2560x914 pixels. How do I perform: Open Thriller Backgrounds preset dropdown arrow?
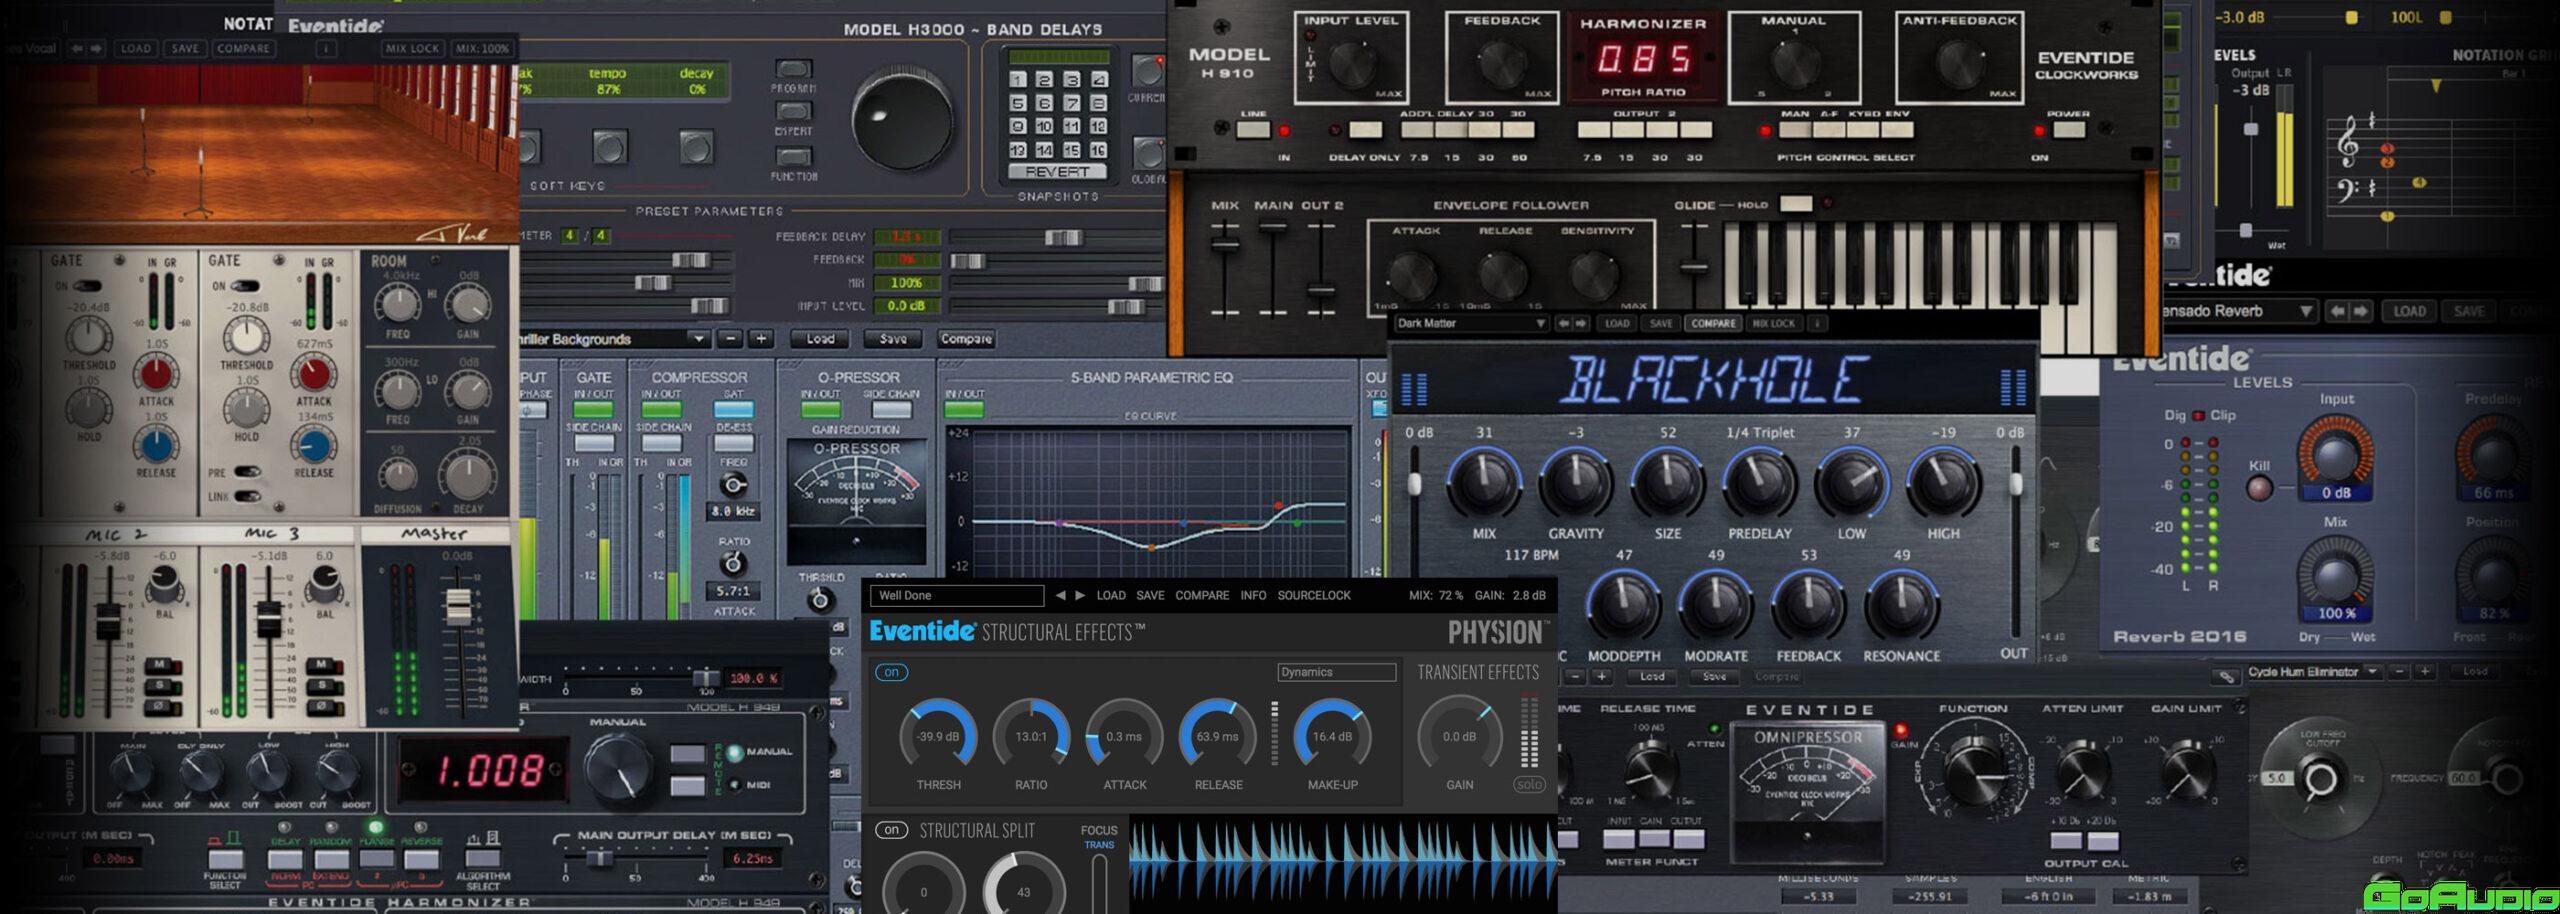(x=699, y=339)
